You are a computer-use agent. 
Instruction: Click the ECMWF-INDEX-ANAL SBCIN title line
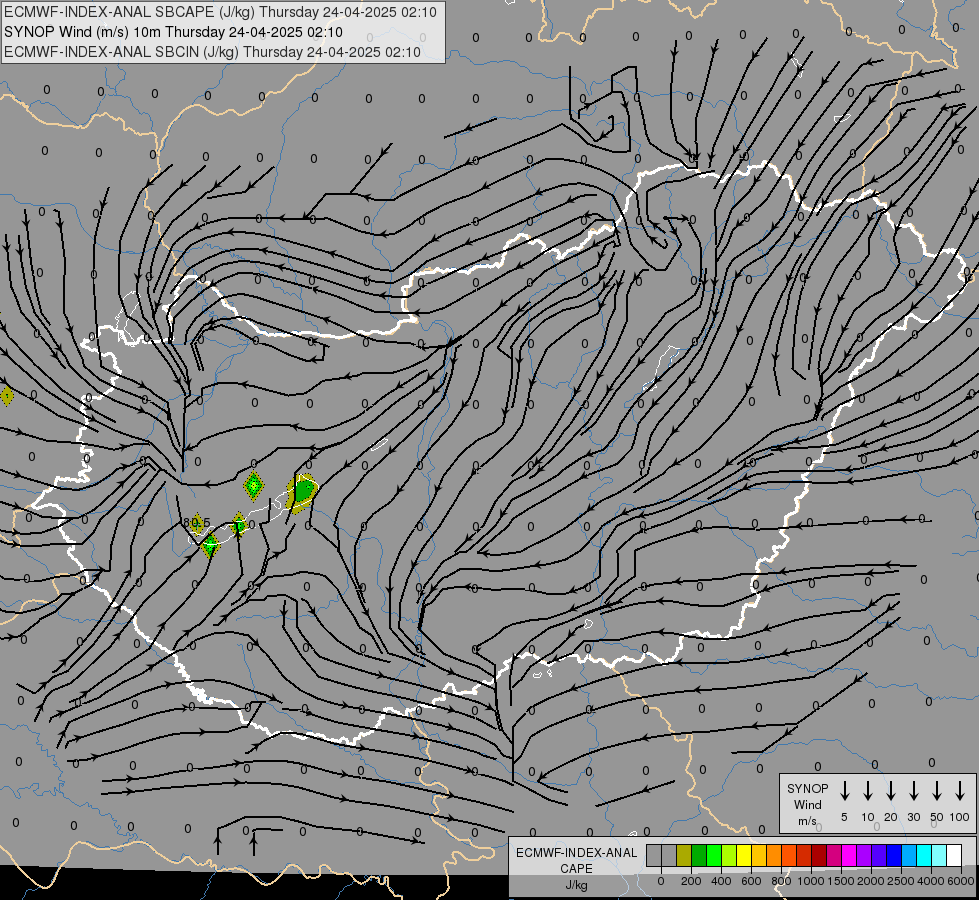[212, 52]
